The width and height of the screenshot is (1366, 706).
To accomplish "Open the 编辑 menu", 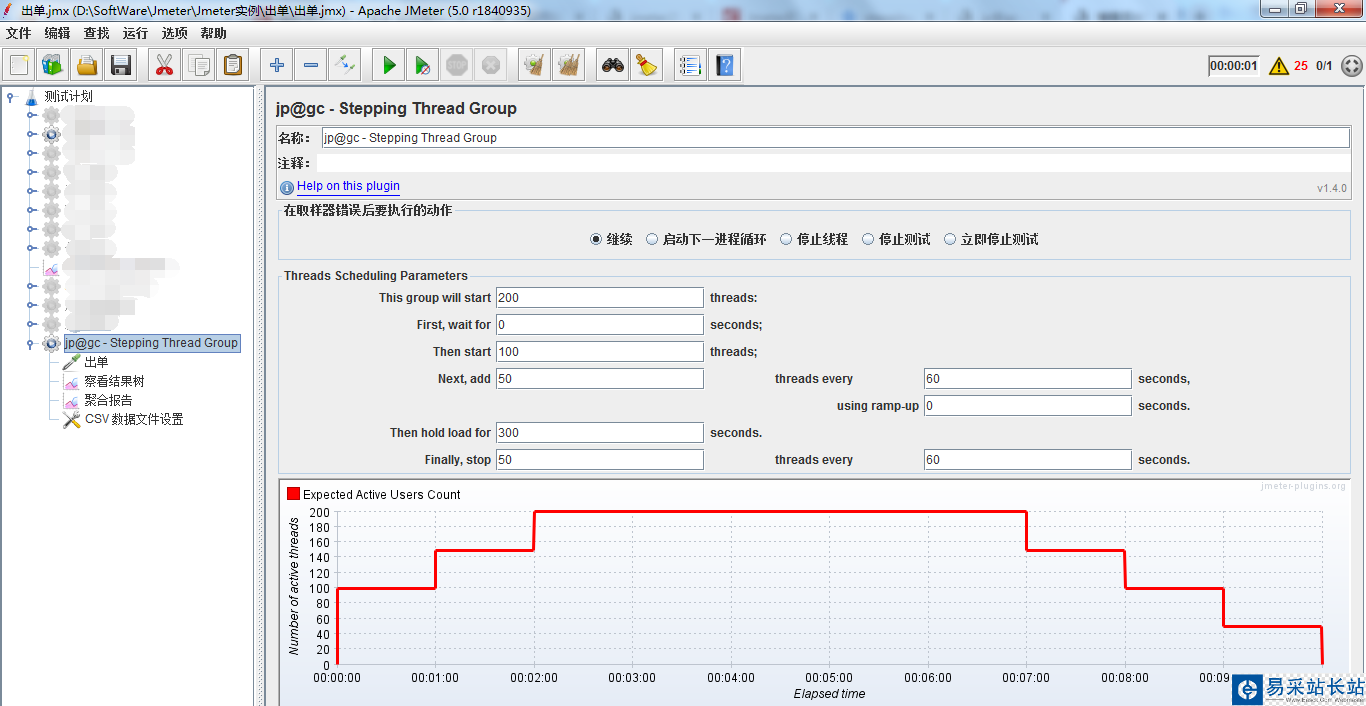I will pos(58,33).
